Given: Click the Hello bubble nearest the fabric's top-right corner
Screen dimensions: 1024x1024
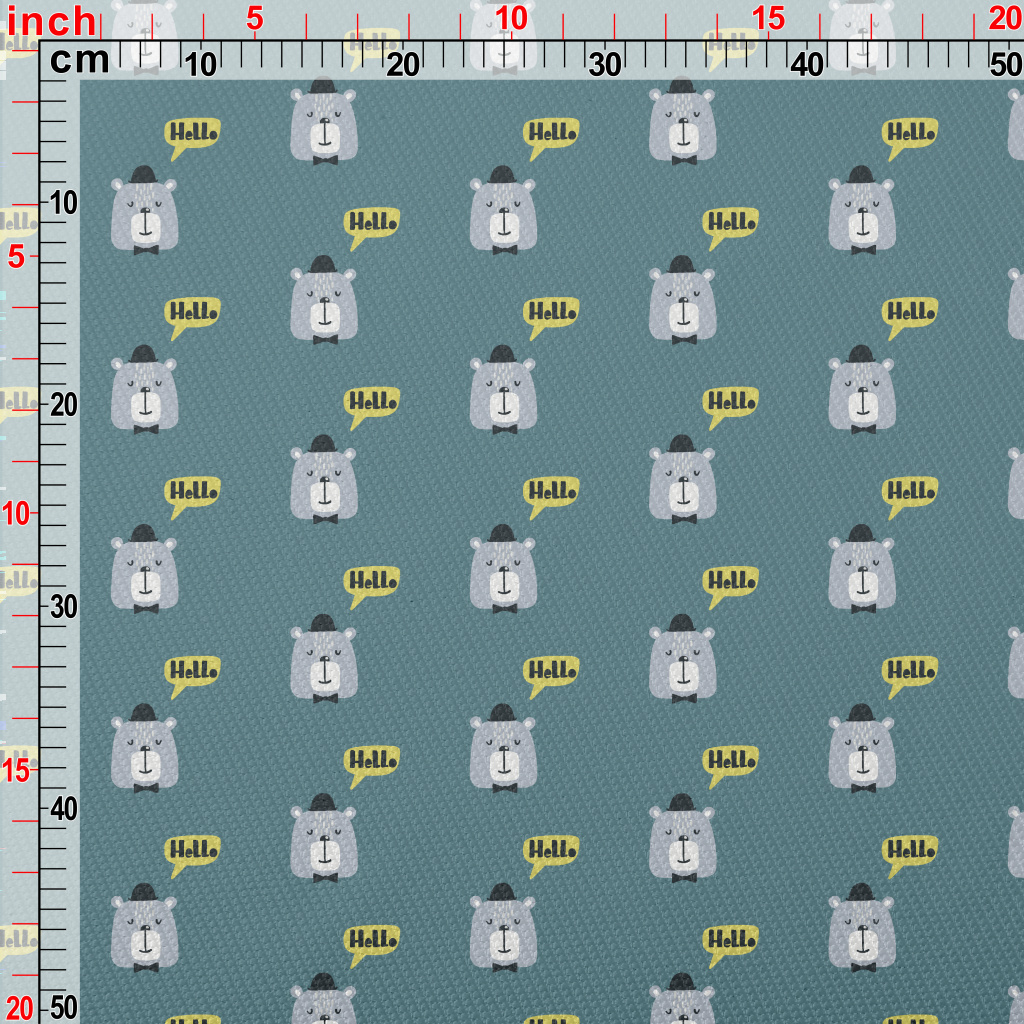Looking at the screenshot, I should pyautogui.click(x=909, y=134).
